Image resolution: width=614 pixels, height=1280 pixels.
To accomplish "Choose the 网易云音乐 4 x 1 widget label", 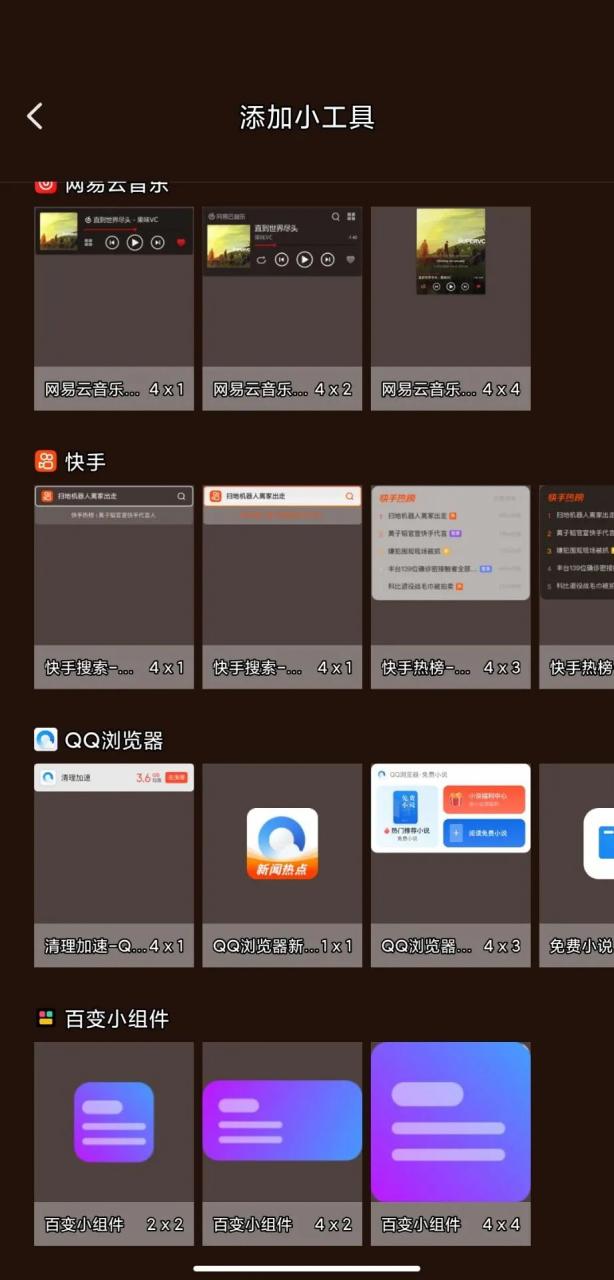I will pos(114,389).
